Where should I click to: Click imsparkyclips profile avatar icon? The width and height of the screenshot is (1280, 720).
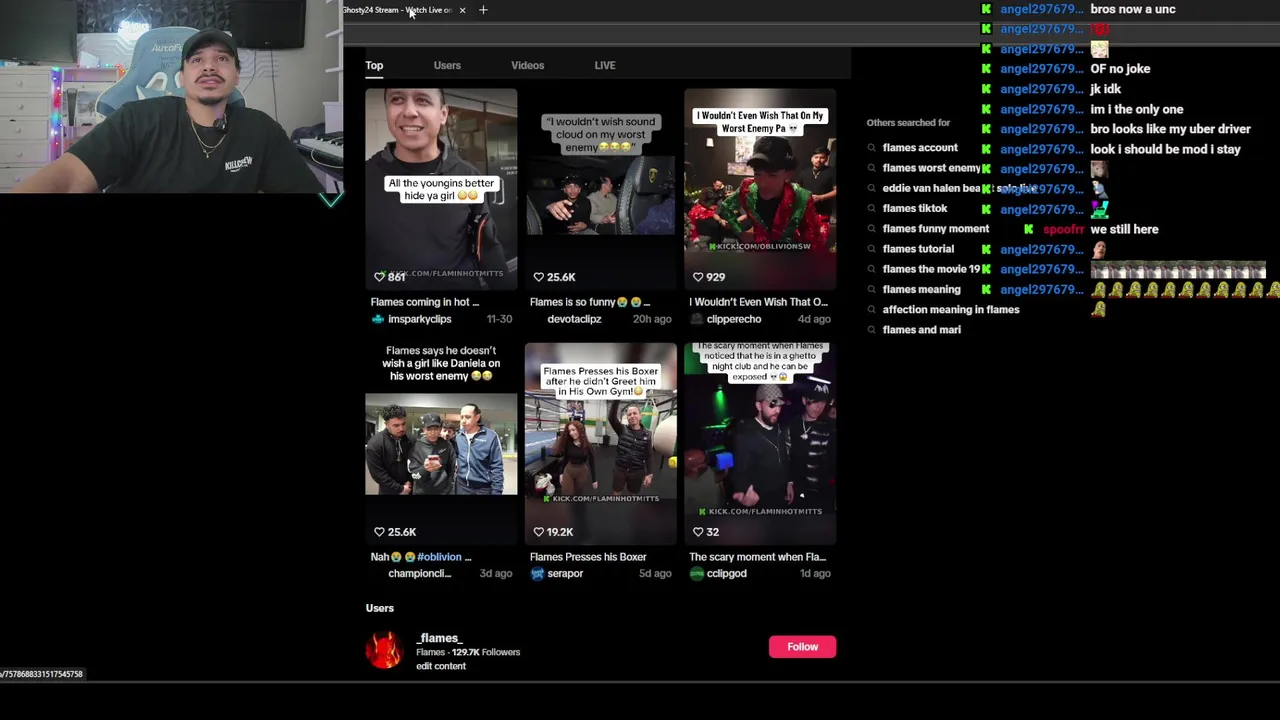(x=377, y=319)
